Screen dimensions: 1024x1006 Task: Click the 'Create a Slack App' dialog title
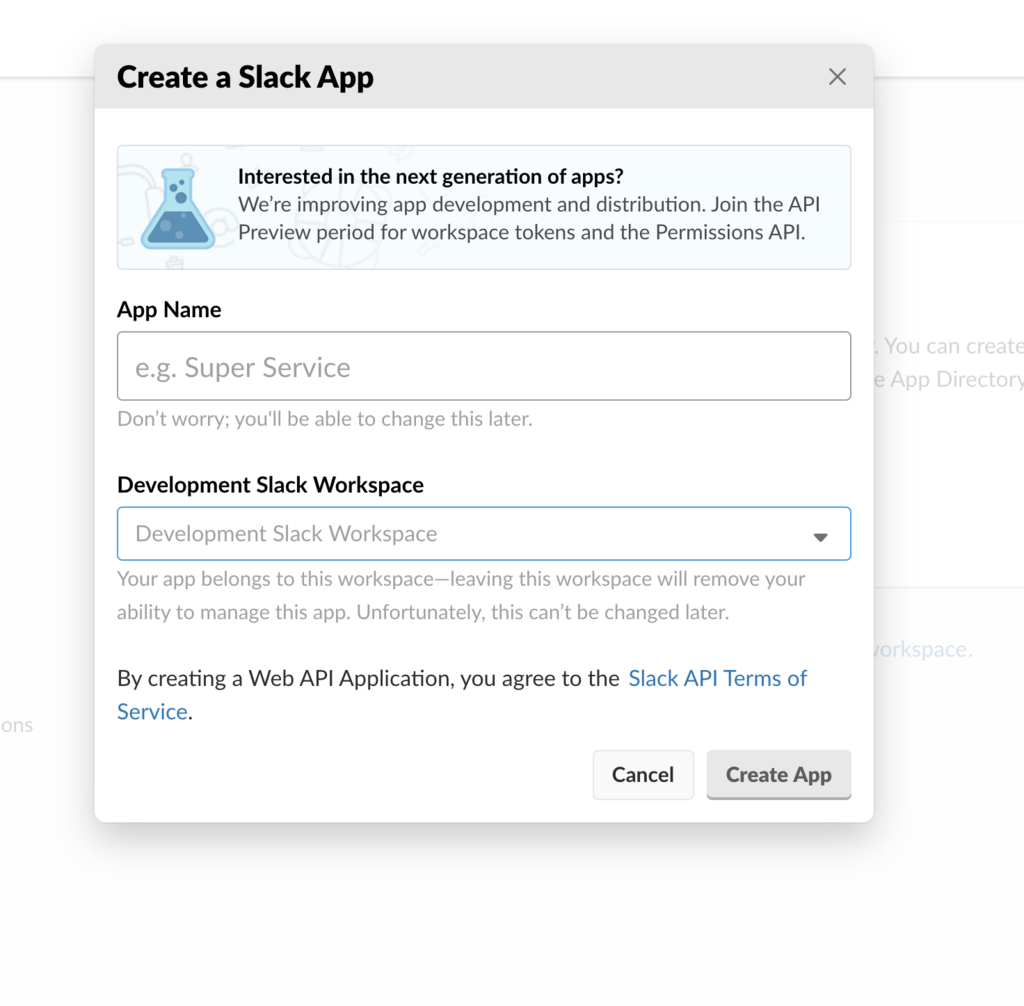click(246, 78)
